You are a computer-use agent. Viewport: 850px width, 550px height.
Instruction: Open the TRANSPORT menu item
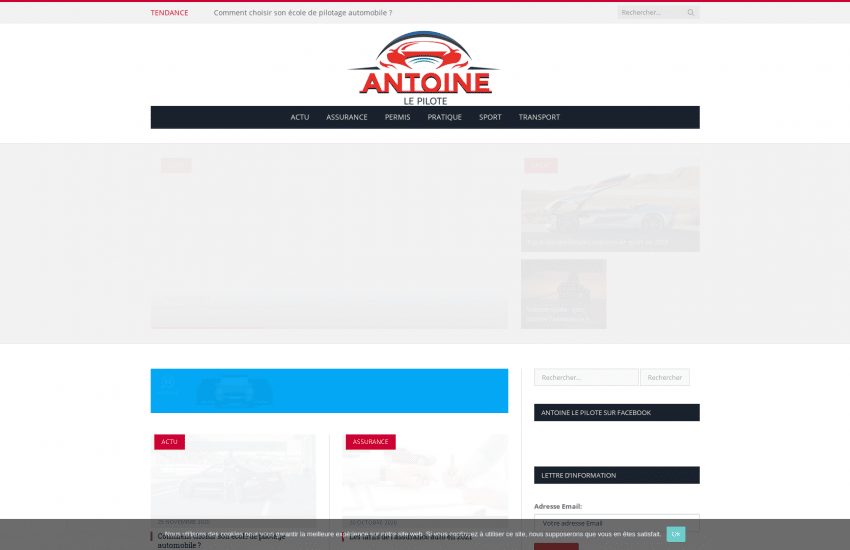tap(539, 117)
